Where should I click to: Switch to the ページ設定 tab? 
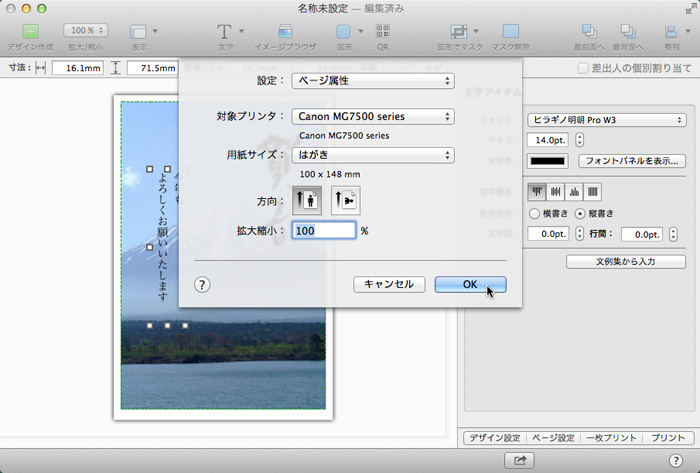[553, 438]
